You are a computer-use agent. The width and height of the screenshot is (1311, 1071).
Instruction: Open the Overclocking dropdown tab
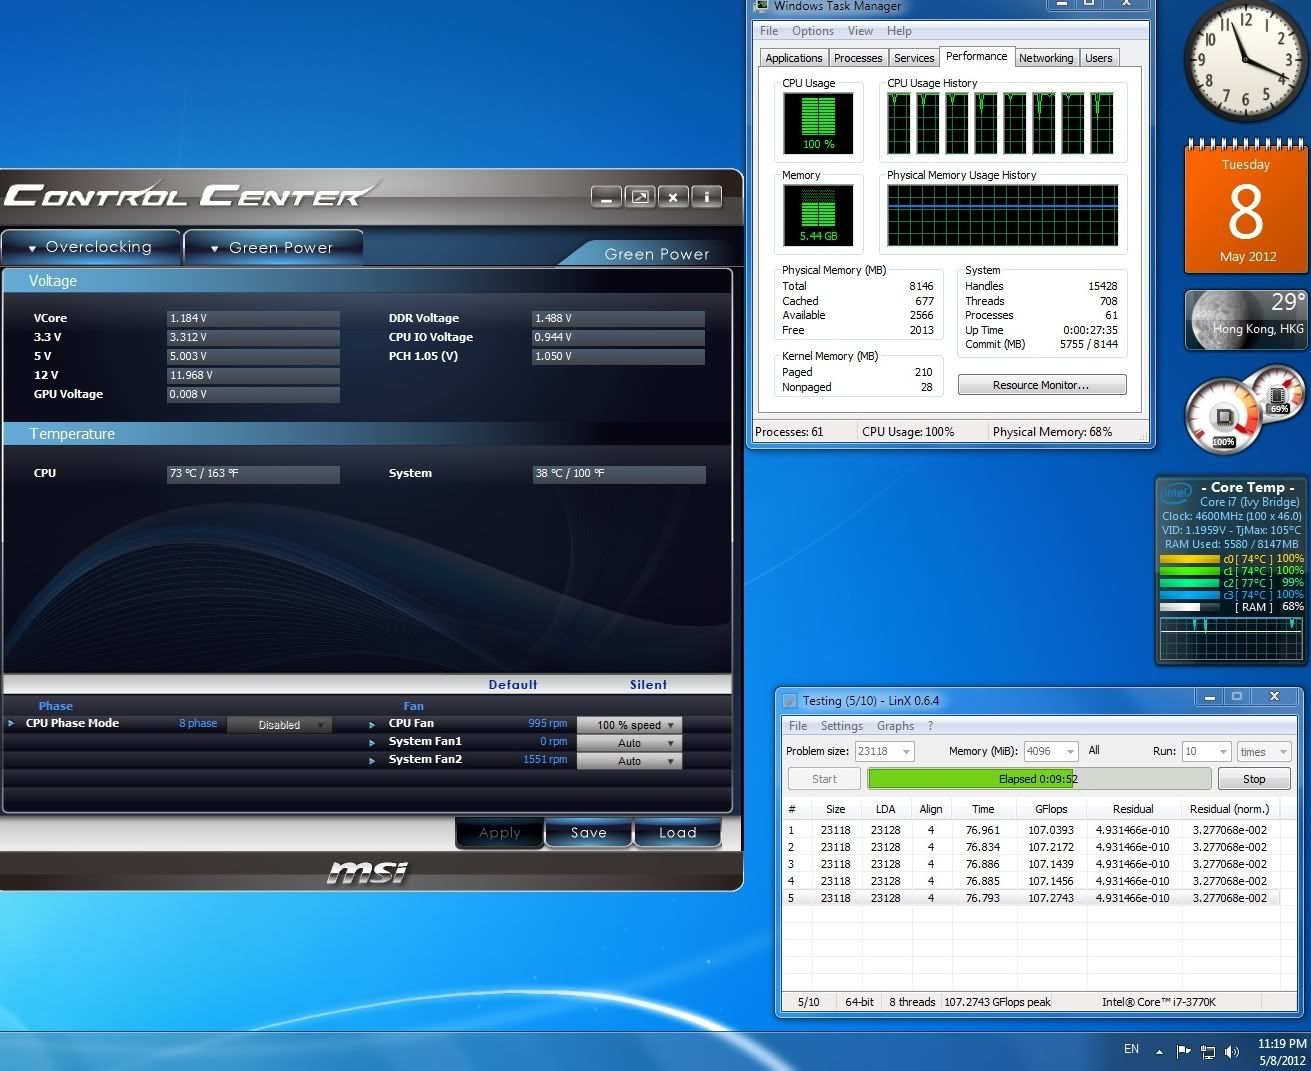[90, 247]
